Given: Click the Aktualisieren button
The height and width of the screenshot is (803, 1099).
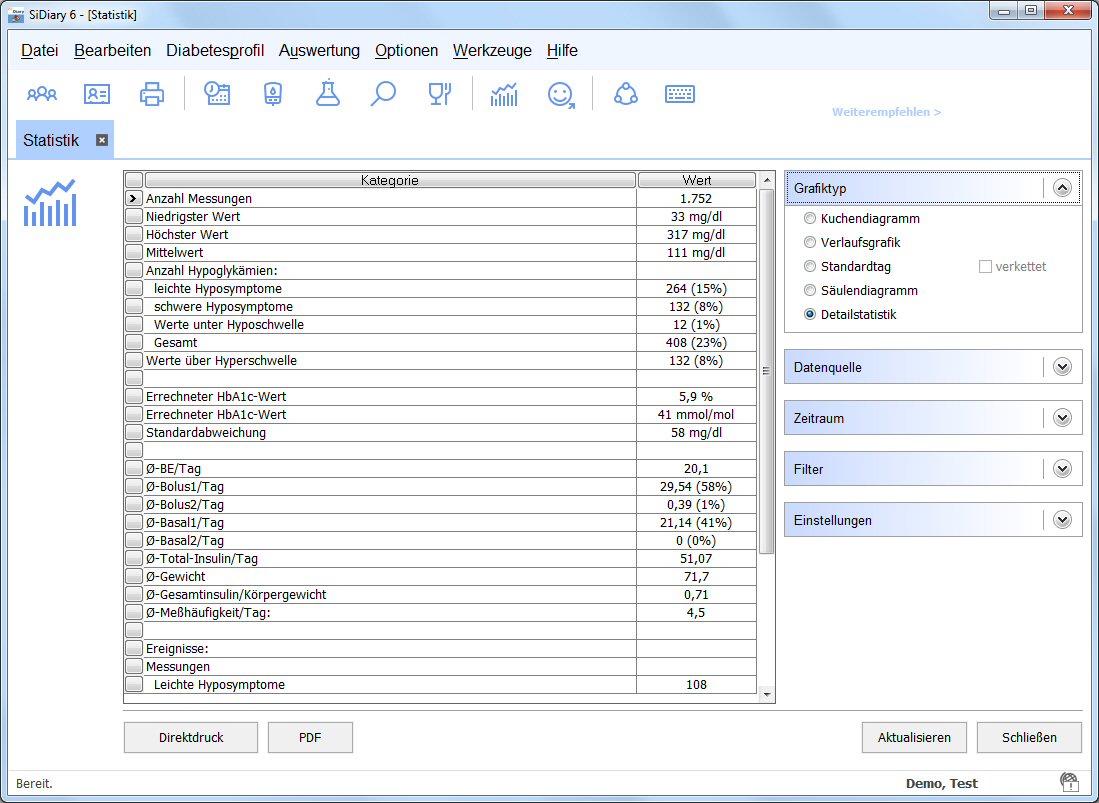Looking at the screenshot, I should coord(914,737).
